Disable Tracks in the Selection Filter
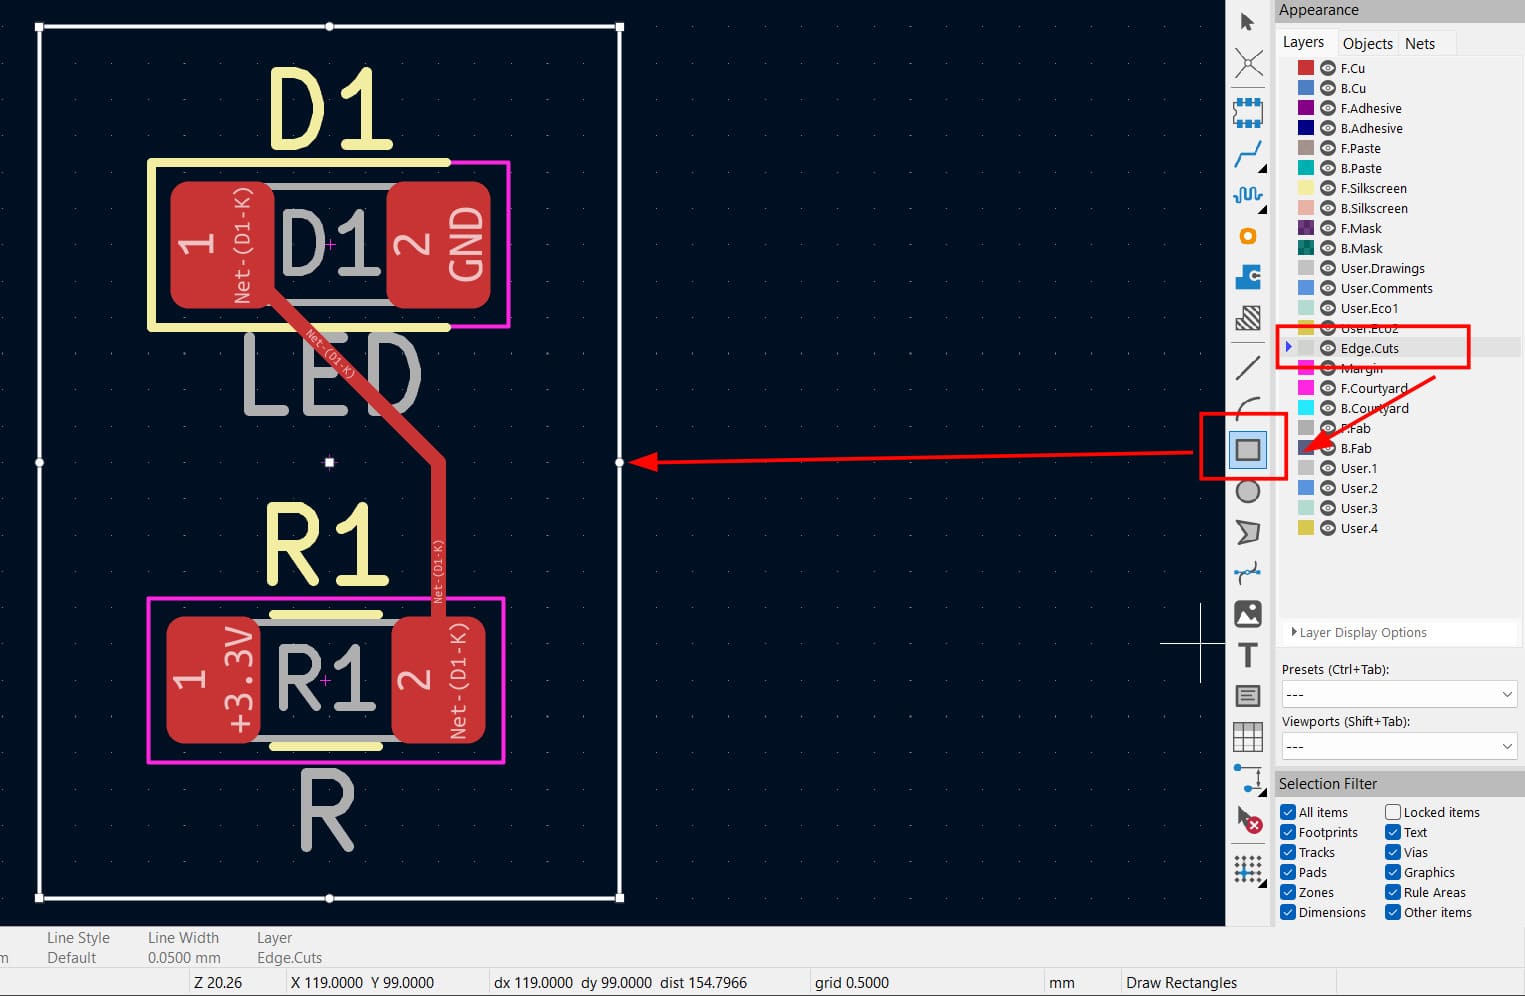 1288,852
